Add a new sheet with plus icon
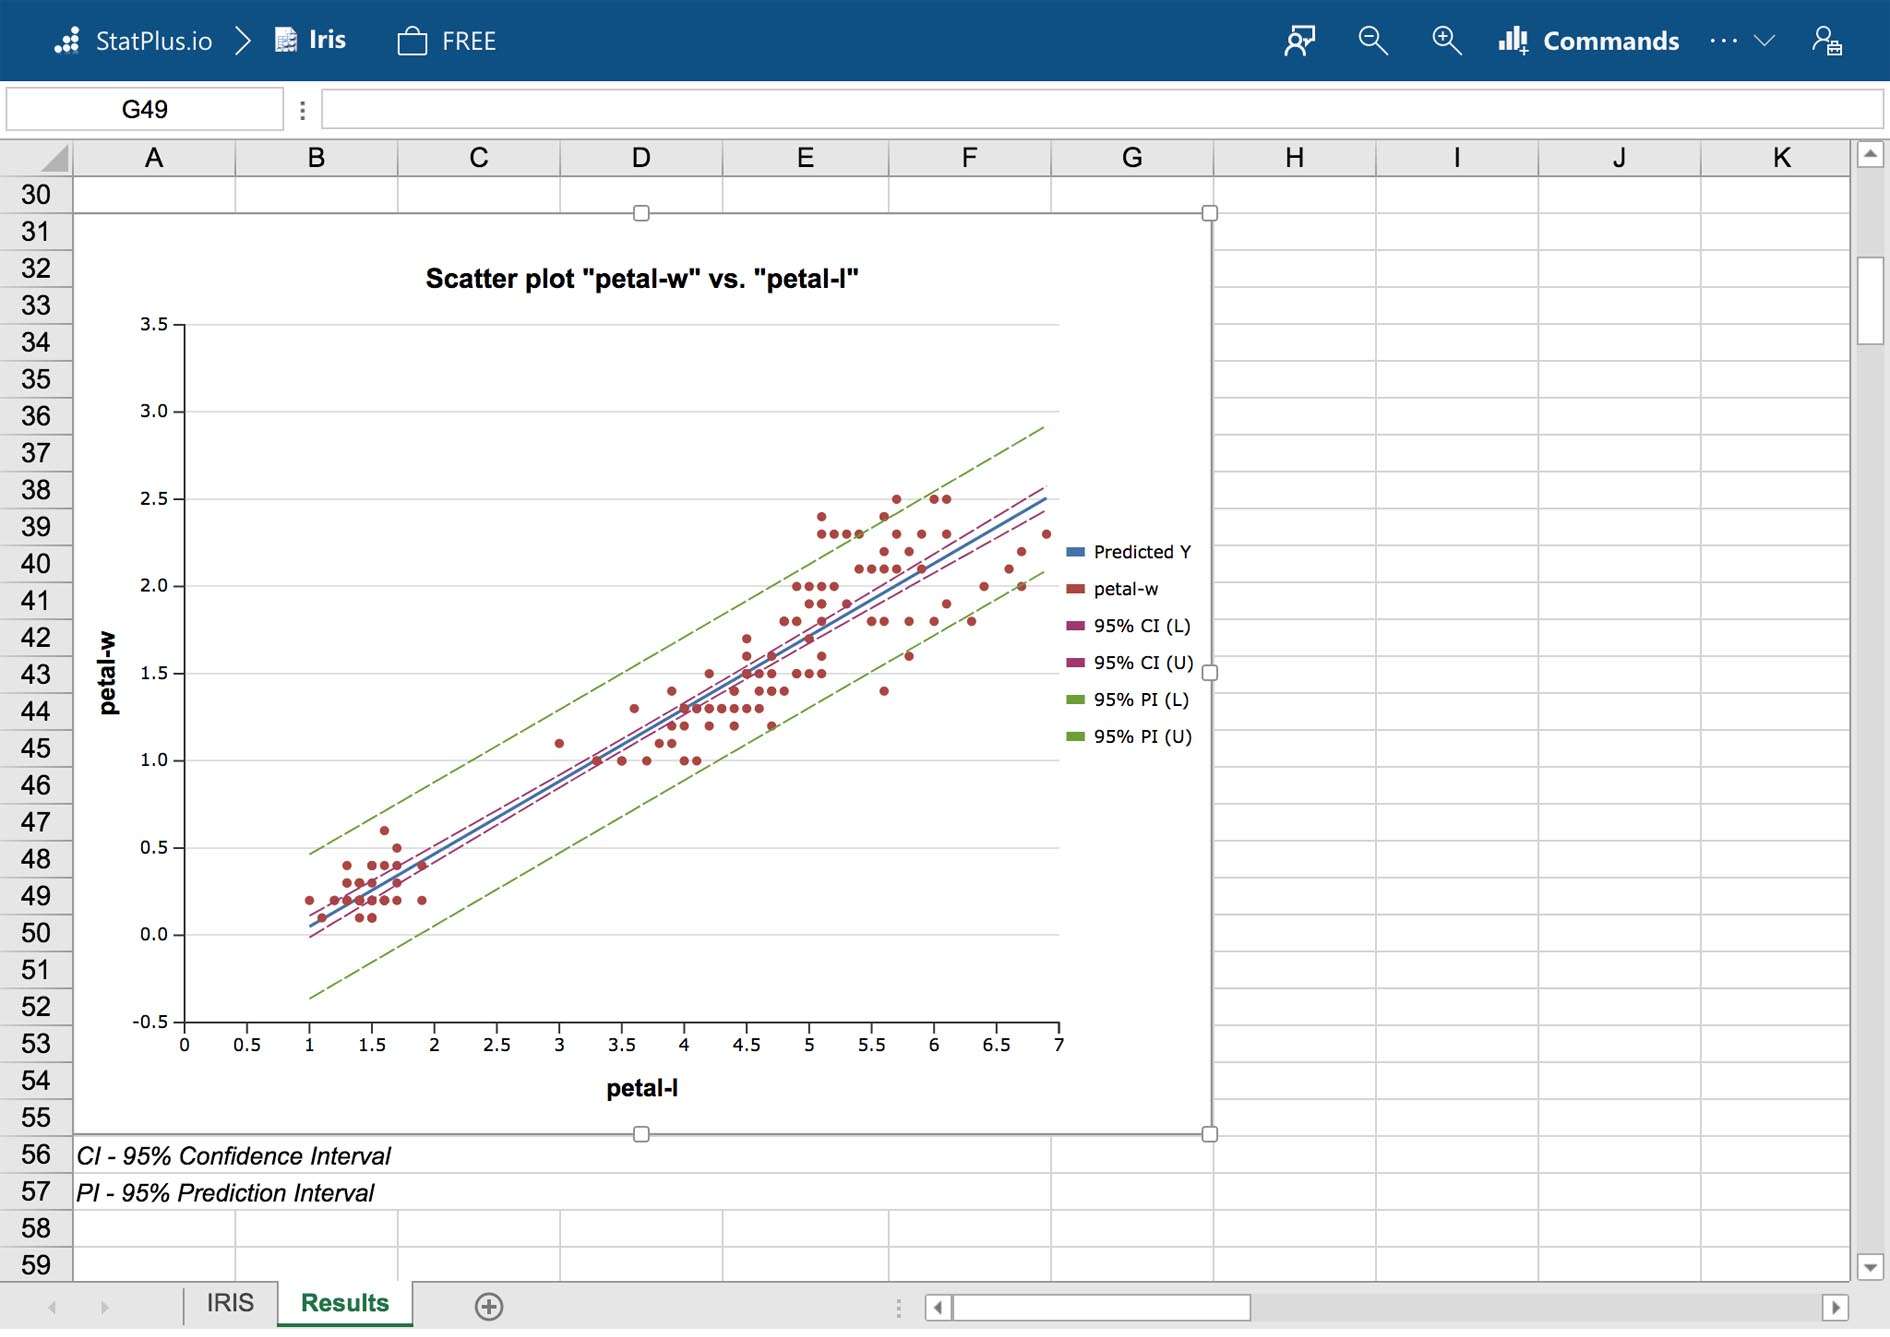 (x=489, y=1306)
